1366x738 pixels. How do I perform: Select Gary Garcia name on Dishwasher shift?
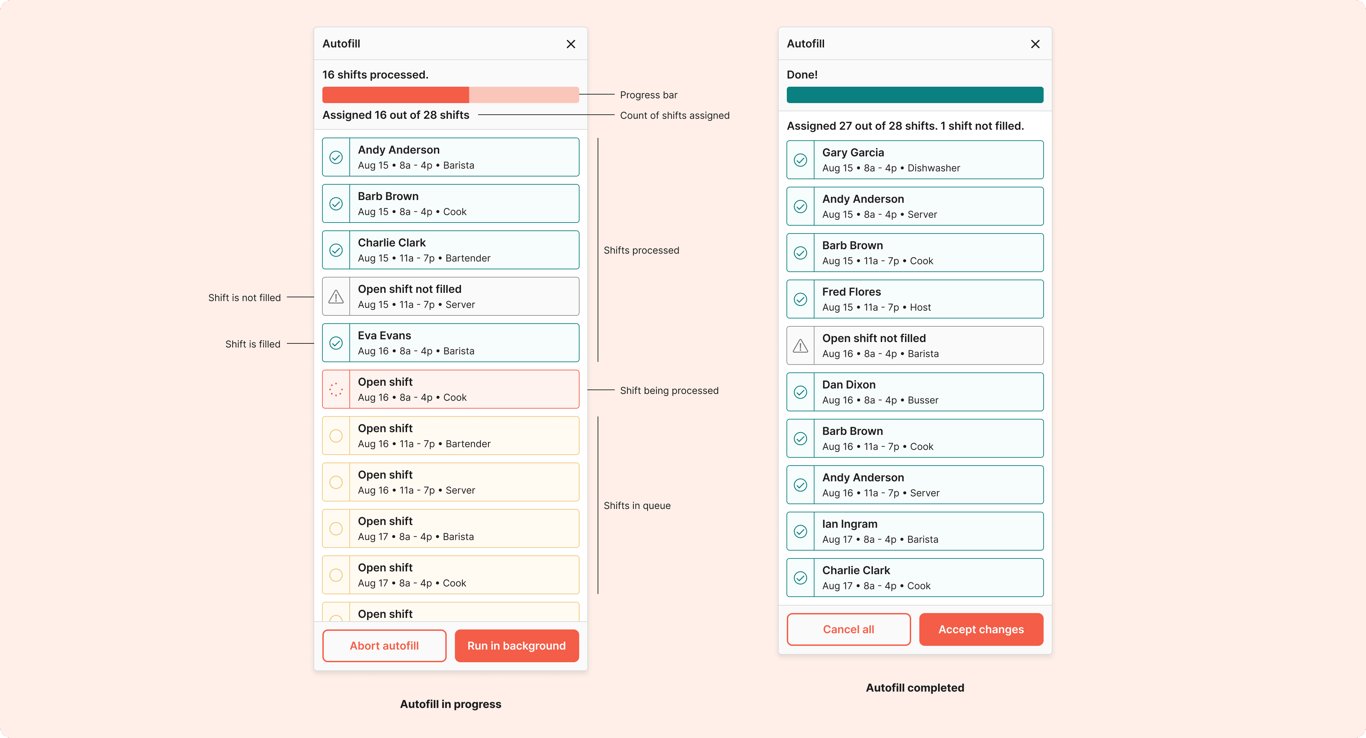(853, 153)
